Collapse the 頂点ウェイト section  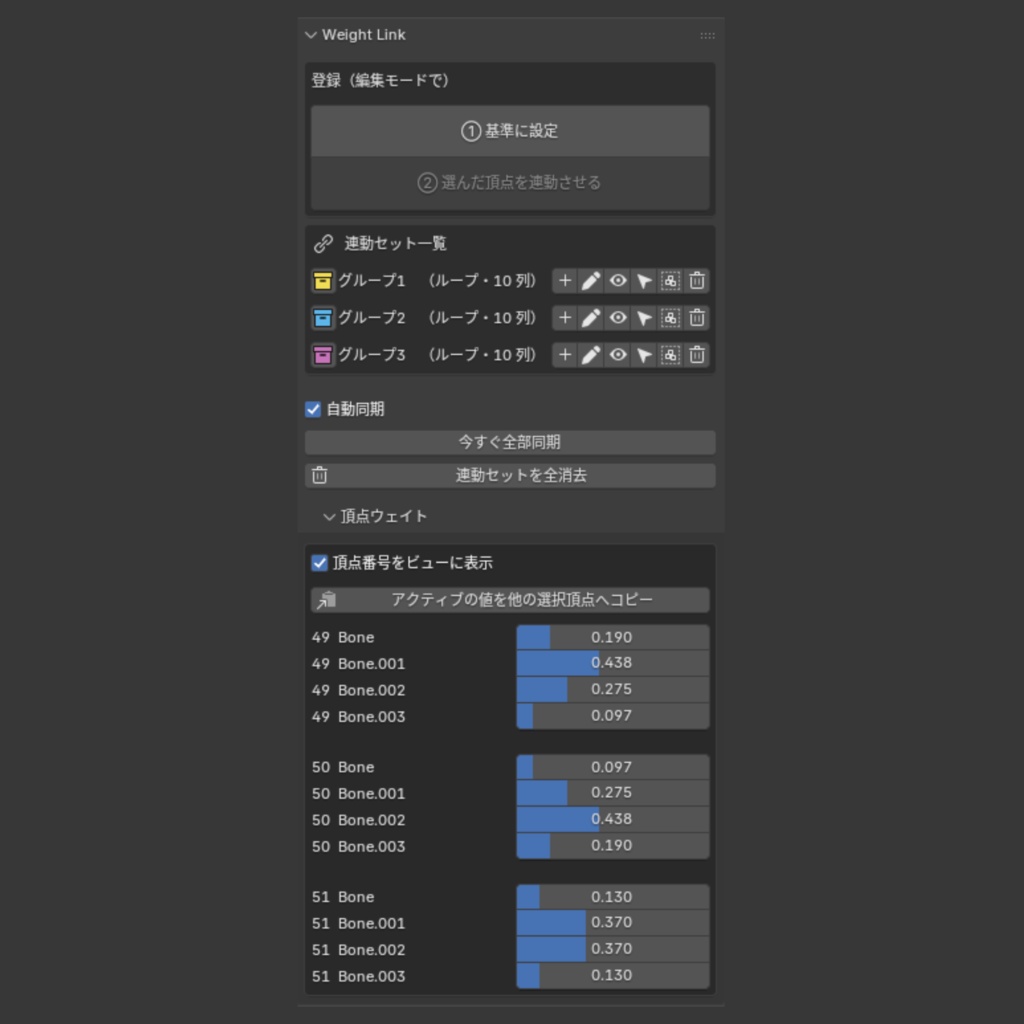tap(329, 517)
